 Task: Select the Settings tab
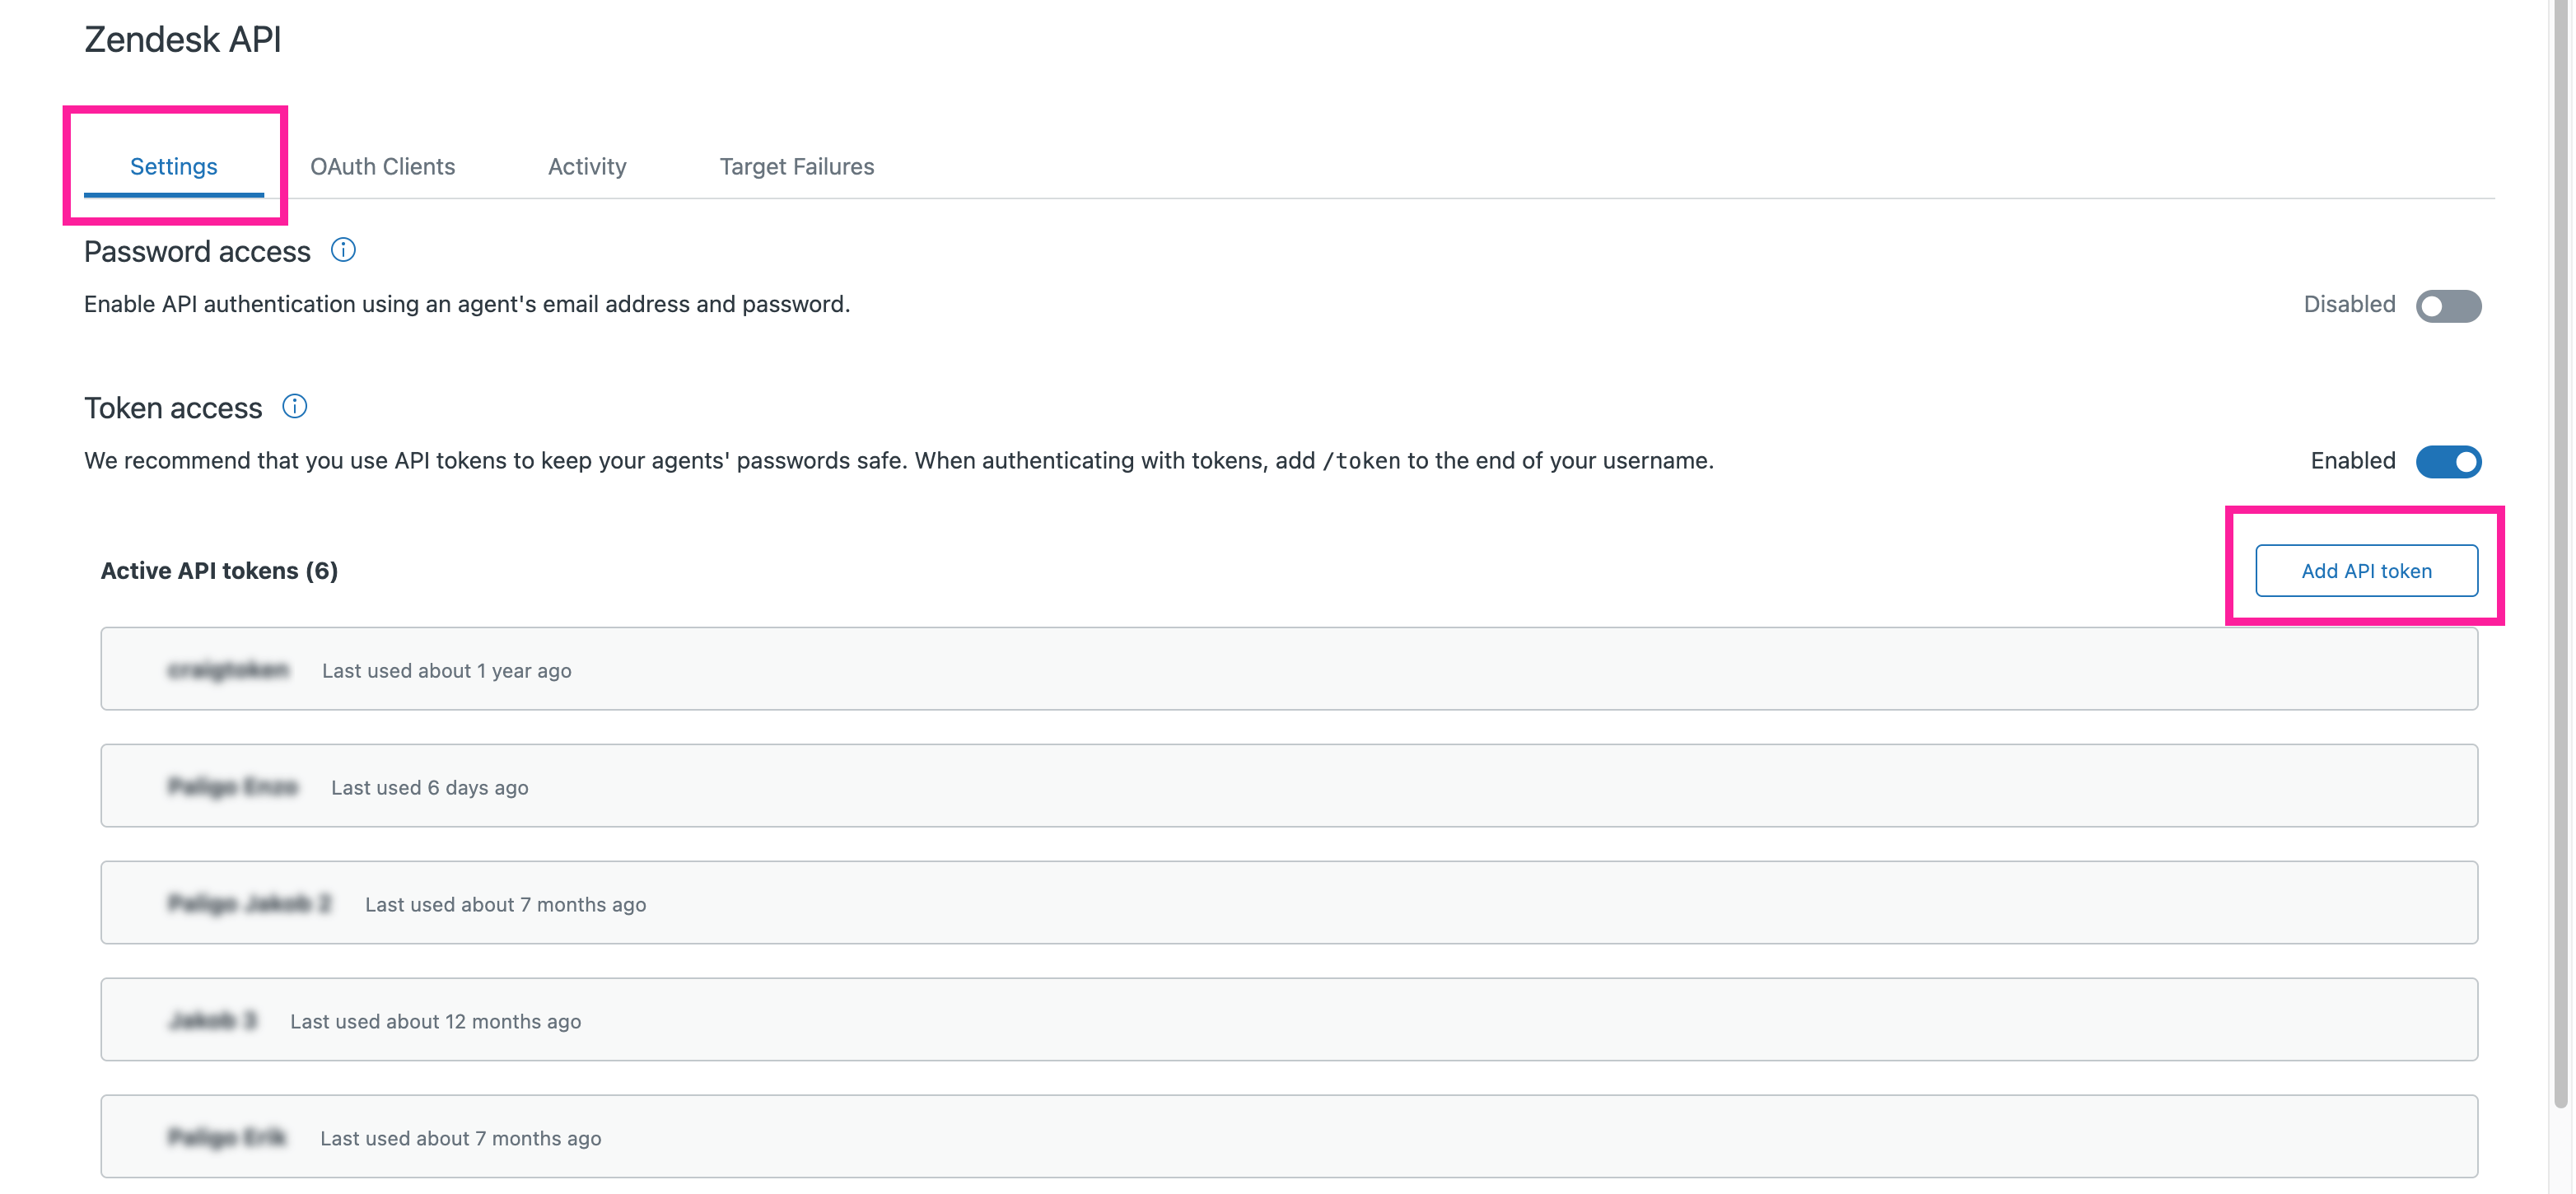tap(173, 166)
